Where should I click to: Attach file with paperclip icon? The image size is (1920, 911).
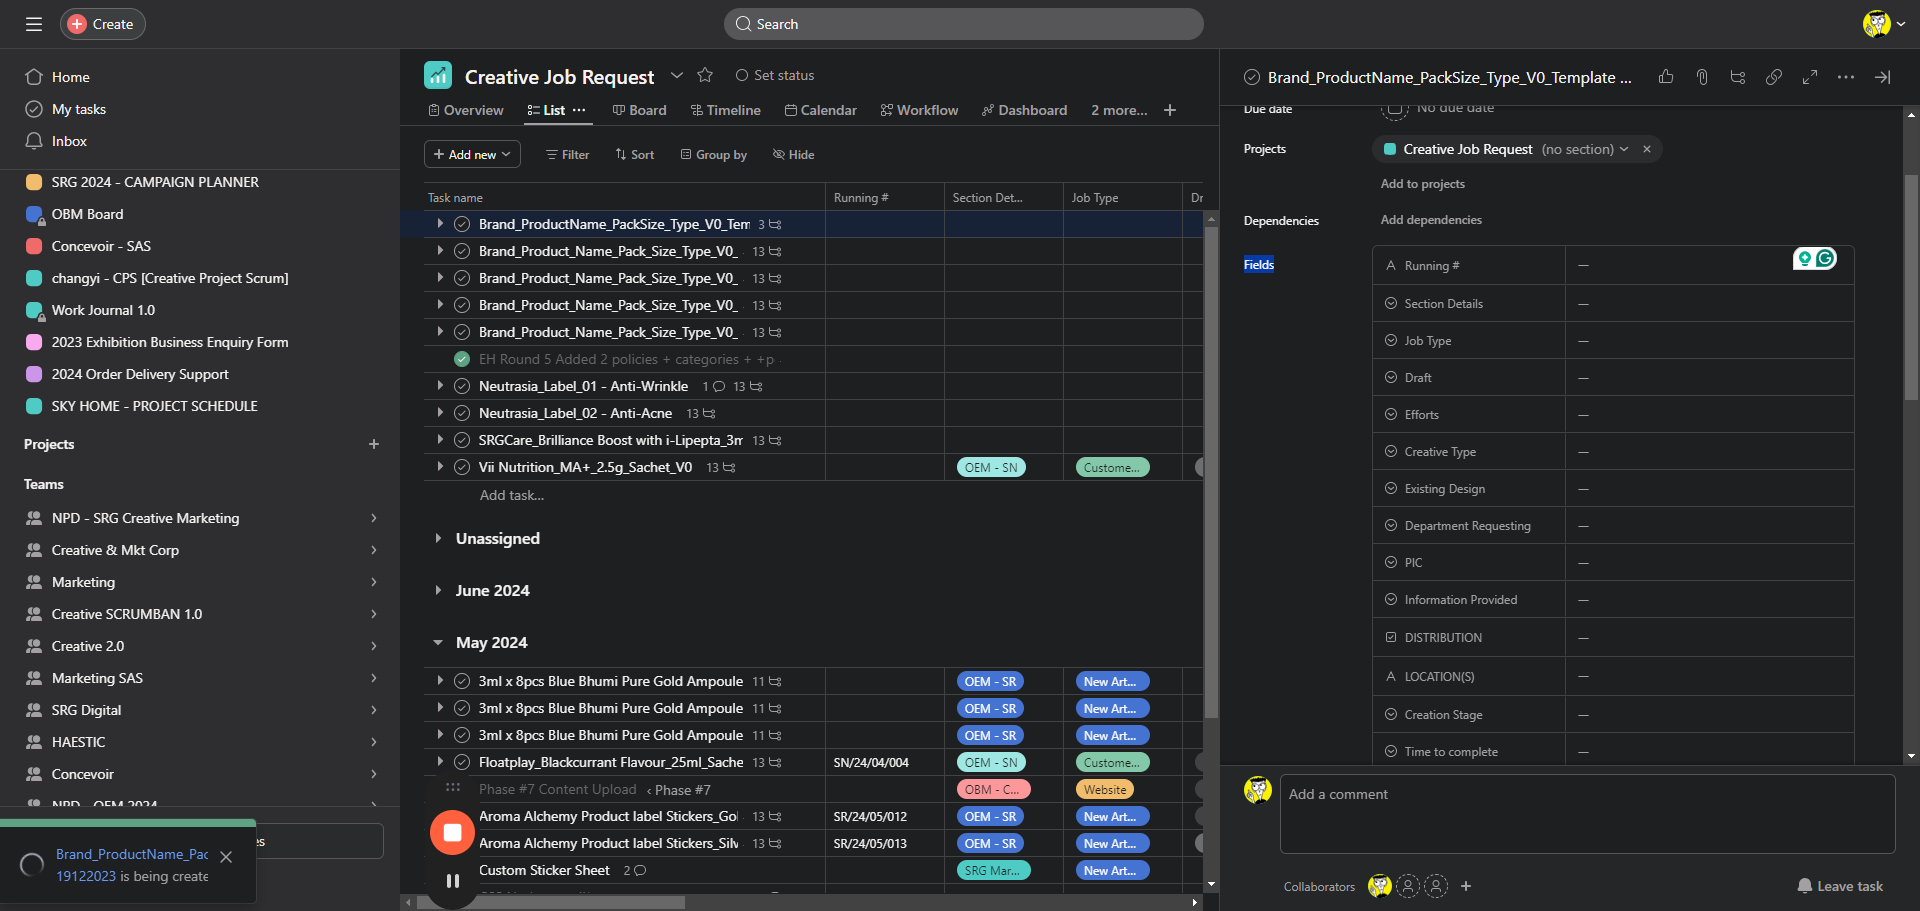pyautogui.click(x=1702, y=77)
